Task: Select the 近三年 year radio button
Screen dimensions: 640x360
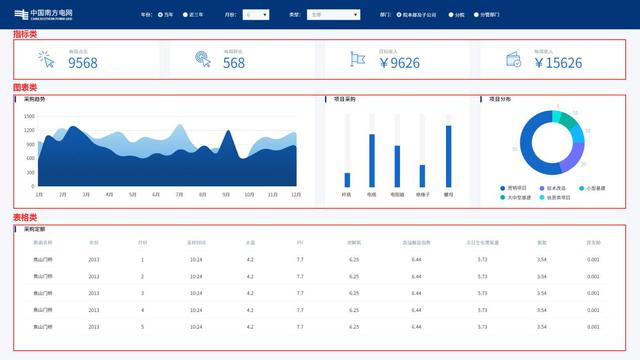Action: (x=185, y=15)
